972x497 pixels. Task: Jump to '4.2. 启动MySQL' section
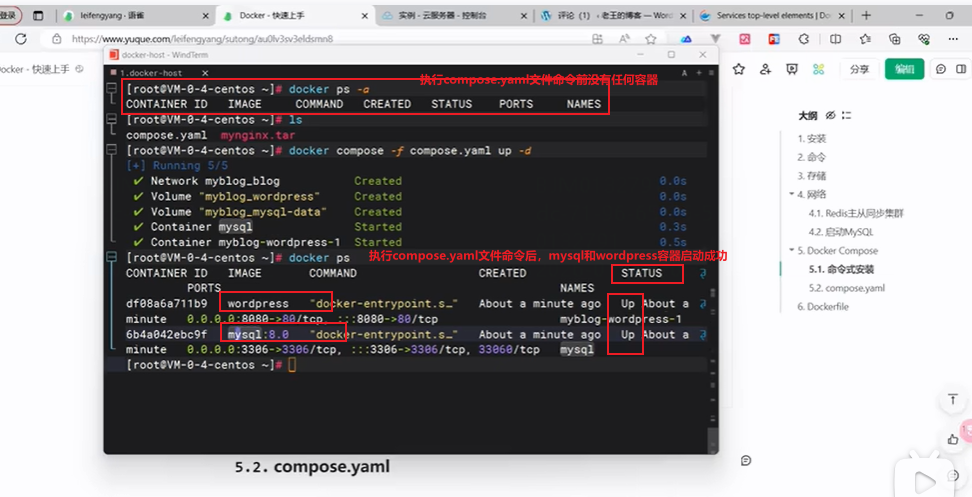pyautogui.click(x=841, y=232)
